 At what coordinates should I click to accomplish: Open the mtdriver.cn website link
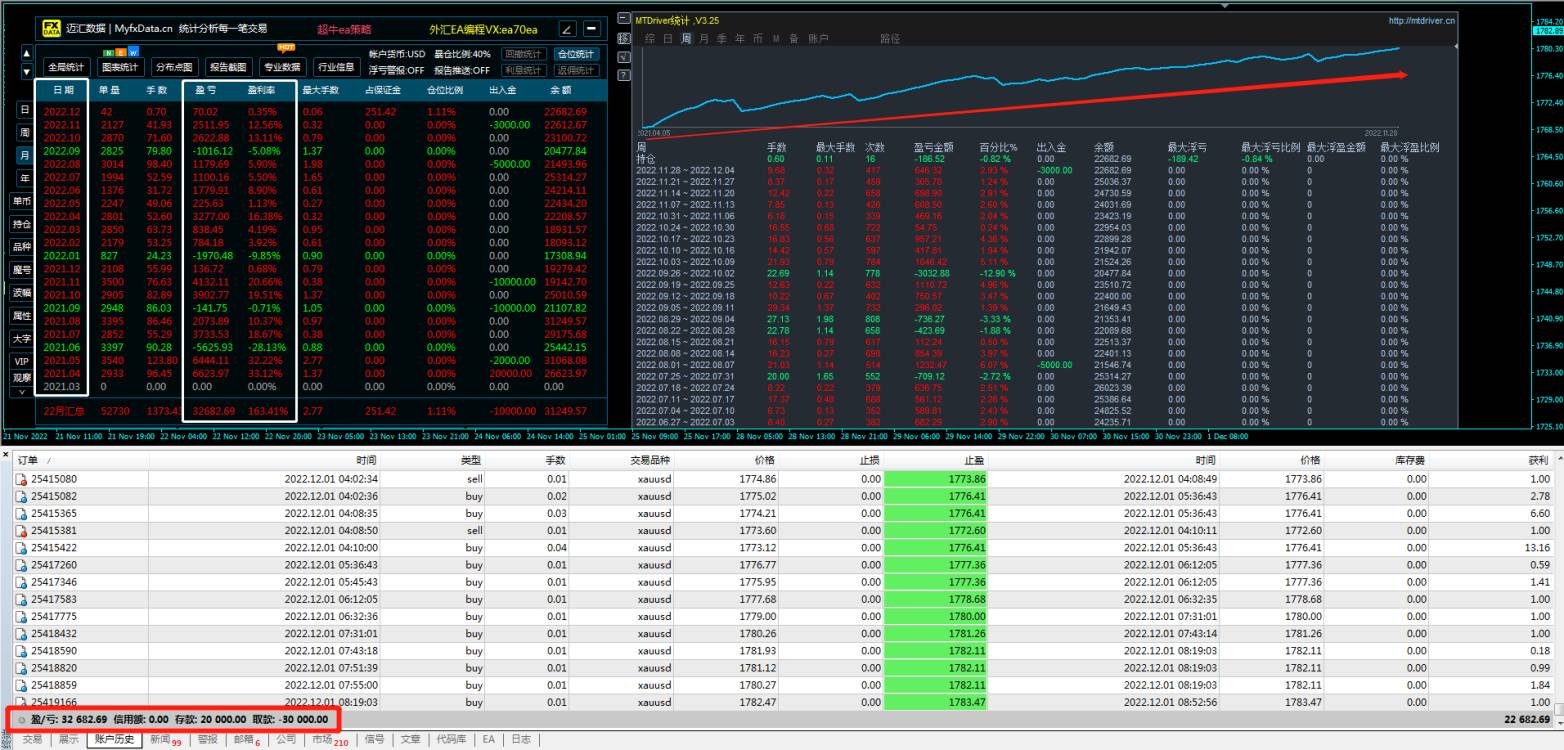pos(1422,20)
